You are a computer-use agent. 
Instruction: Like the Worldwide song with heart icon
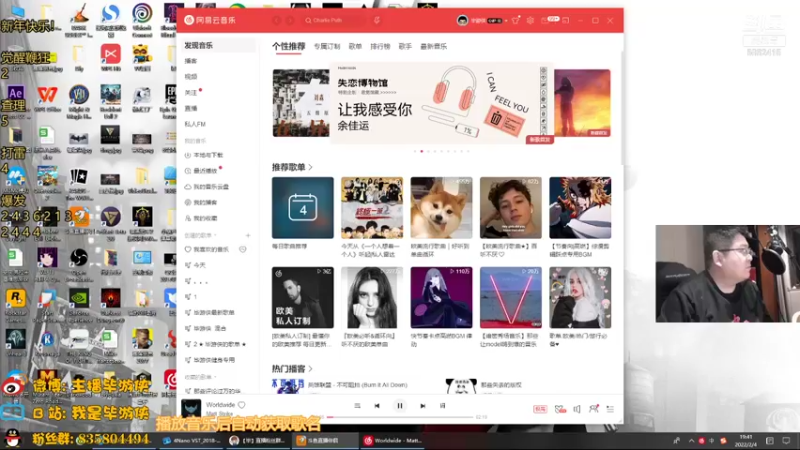(242, 405)
